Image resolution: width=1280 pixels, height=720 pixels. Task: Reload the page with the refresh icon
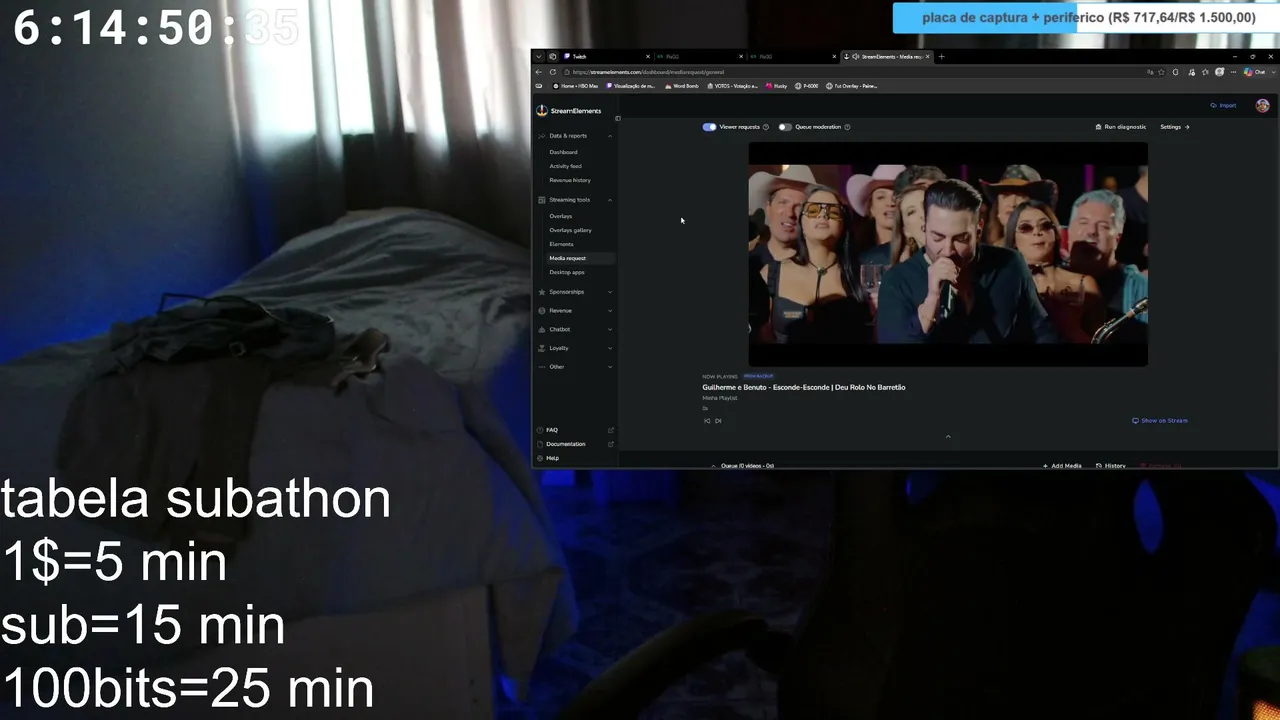pyautogui.click(x=553, y=72)
